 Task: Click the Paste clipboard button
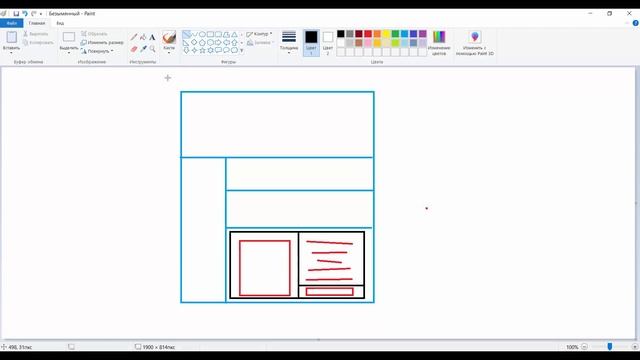pos(11,37)
